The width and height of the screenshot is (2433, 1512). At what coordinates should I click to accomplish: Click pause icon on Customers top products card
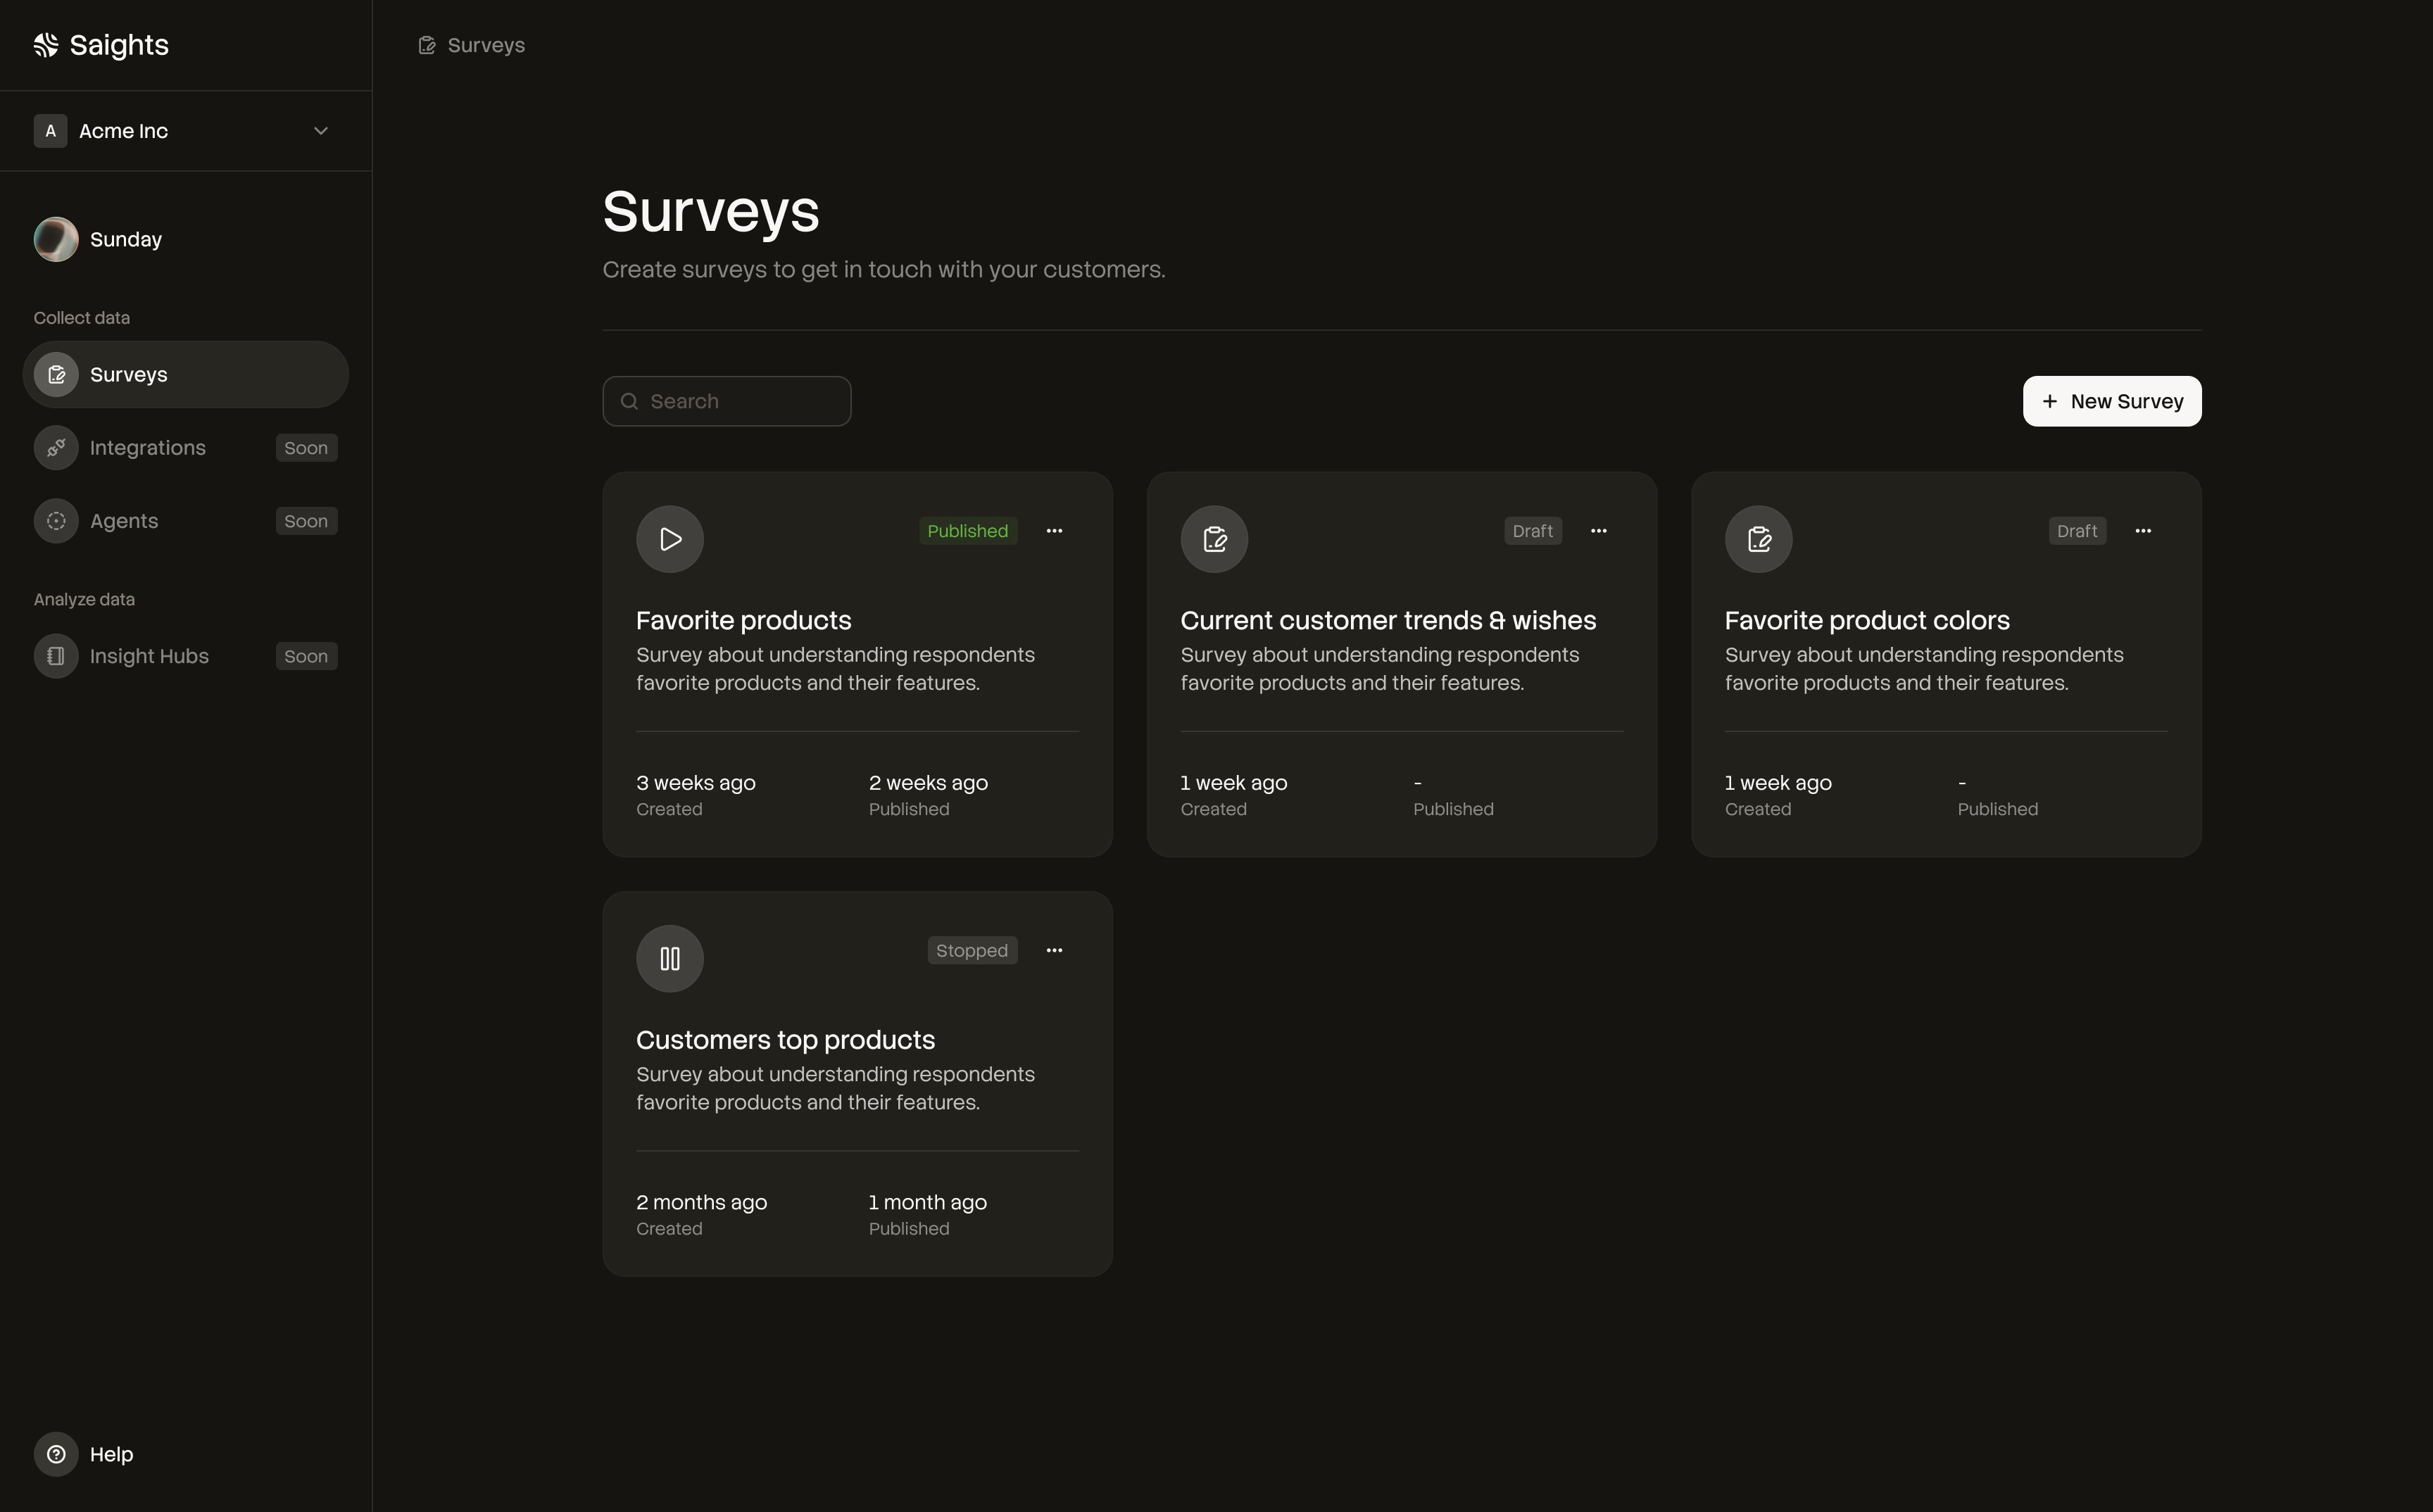[x=670, y=958]
